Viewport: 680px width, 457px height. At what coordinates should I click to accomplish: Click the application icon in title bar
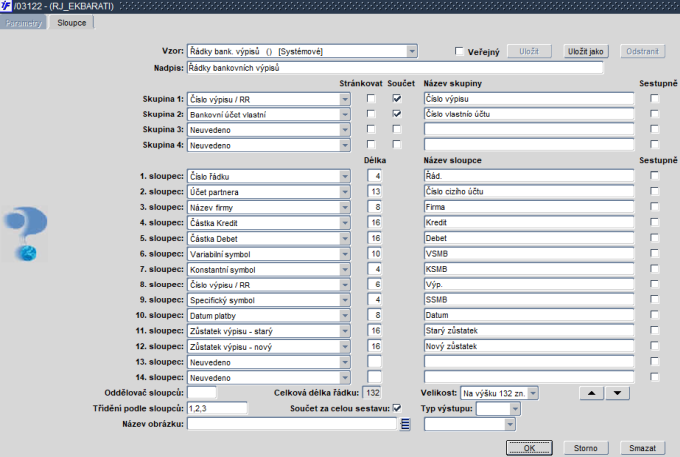(x=7, y=7)
